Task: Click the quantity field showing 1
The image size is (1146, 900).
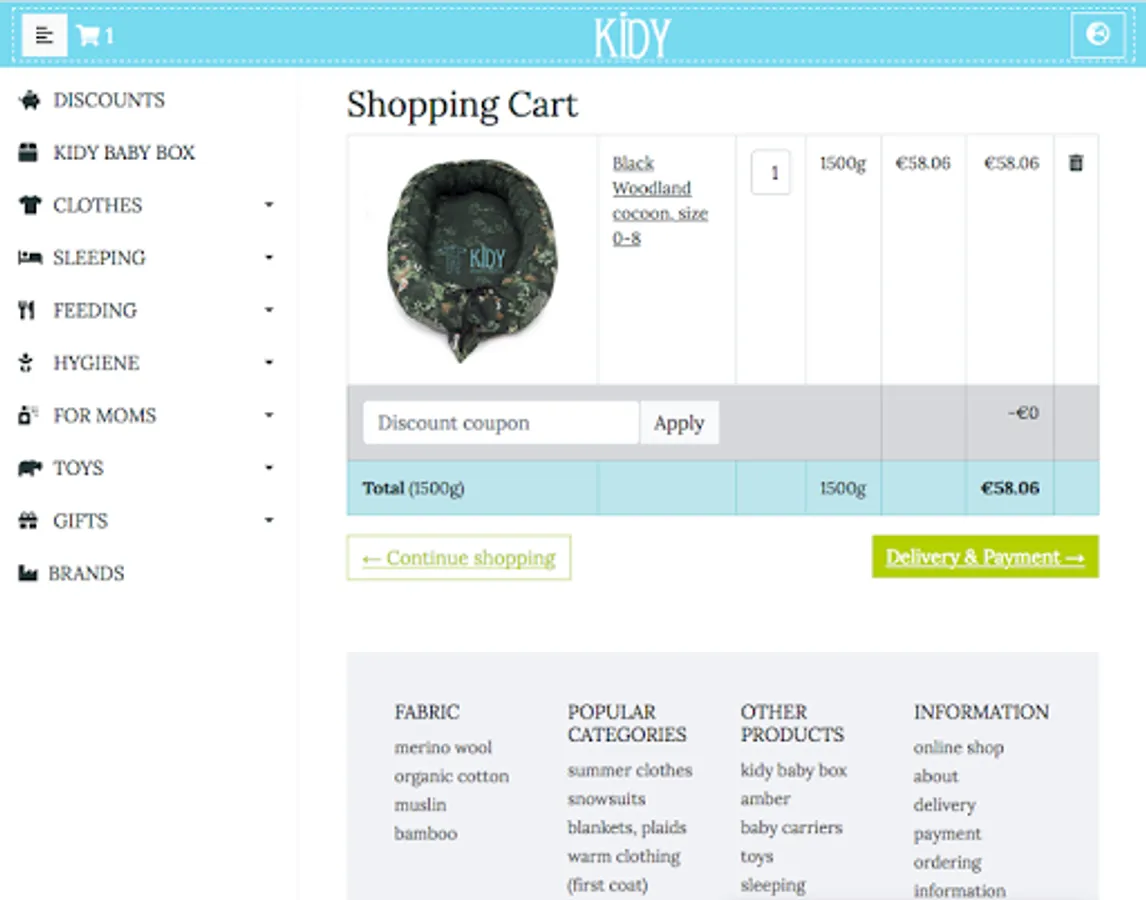Action: pos(771,173)
